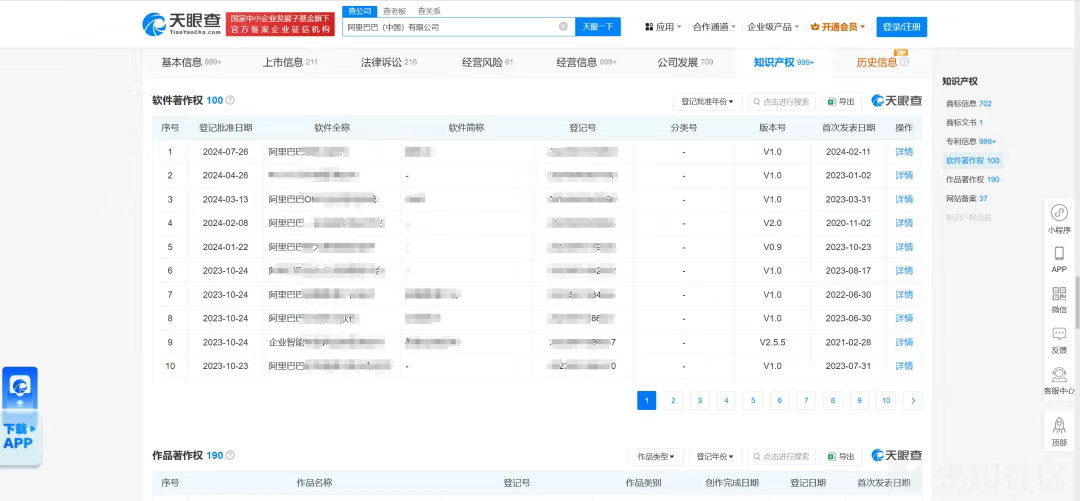Image resolution: width=1080 pixels, height=501 pixels.
Task: Open 详情 for row 9 version V2.5.5
Action: coord(904,342)
